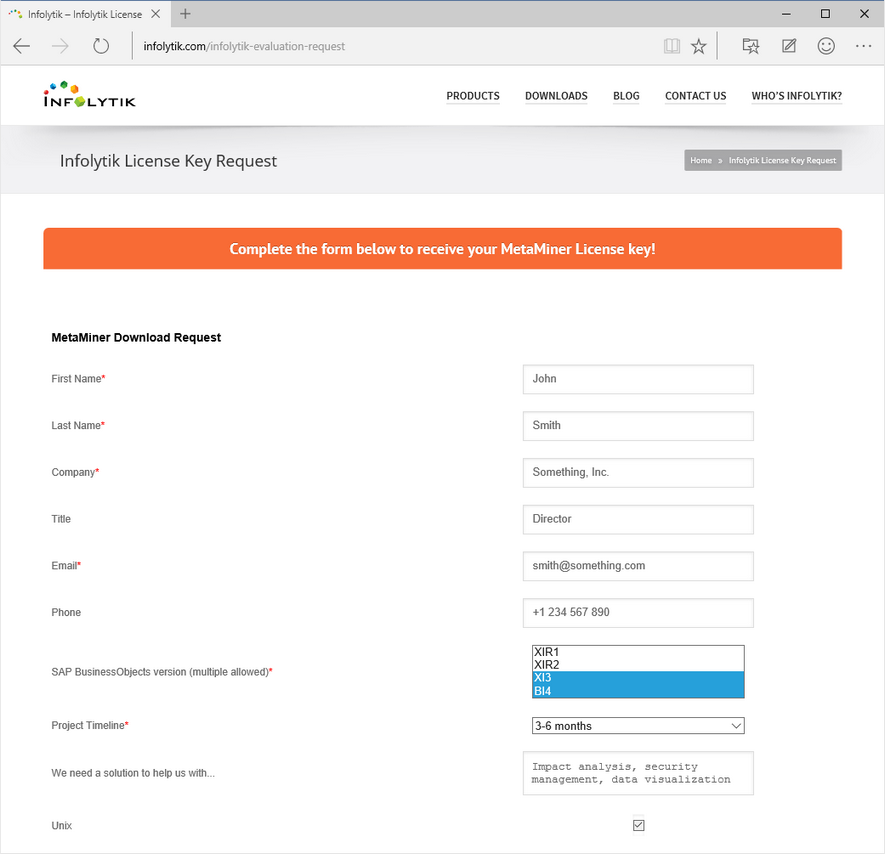
Task: Open CONTACT US page
Action: (x=696, y=96)
